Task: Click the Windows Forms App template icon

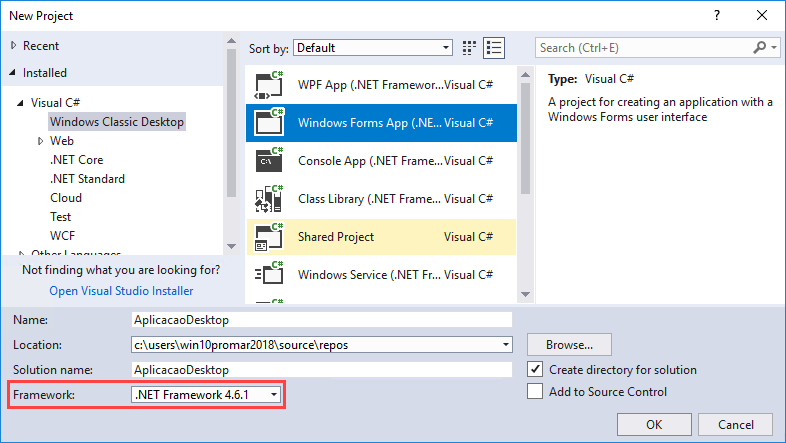Action: pyautogui.click(x=269, y=123)
